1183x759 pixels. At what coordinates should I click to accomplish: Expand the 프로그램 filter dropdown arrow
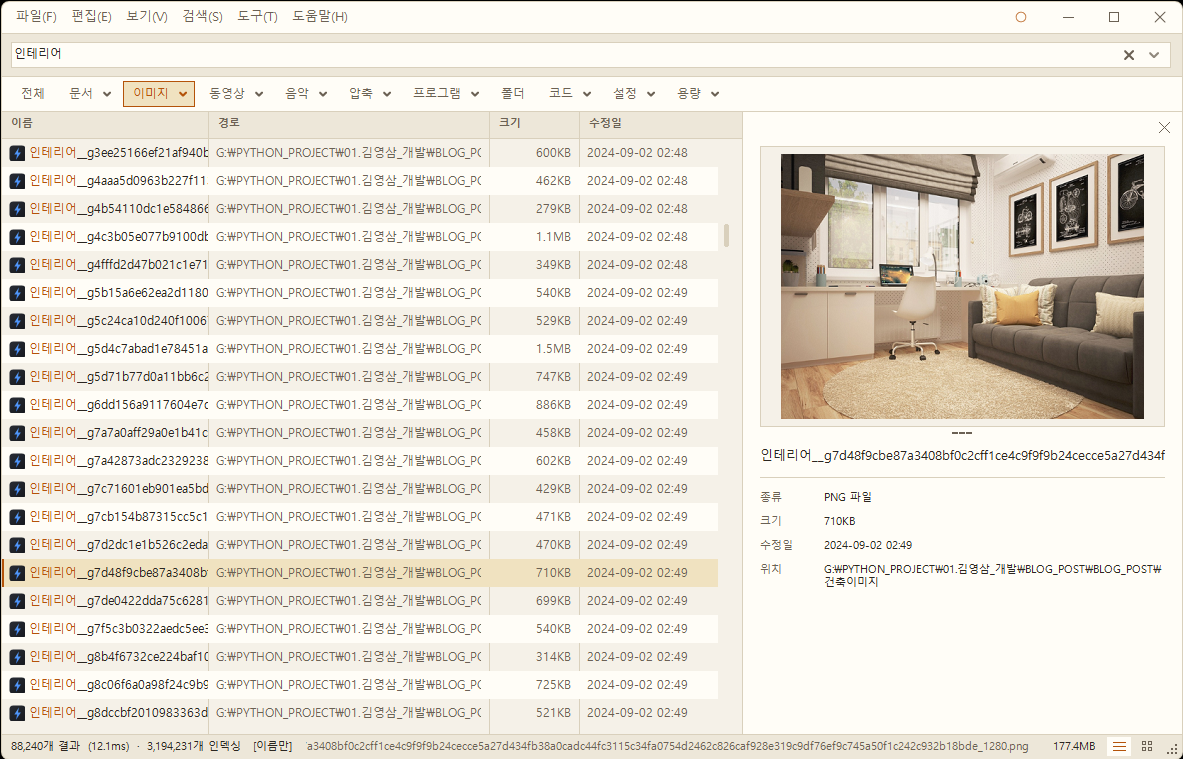click(475, 94)
